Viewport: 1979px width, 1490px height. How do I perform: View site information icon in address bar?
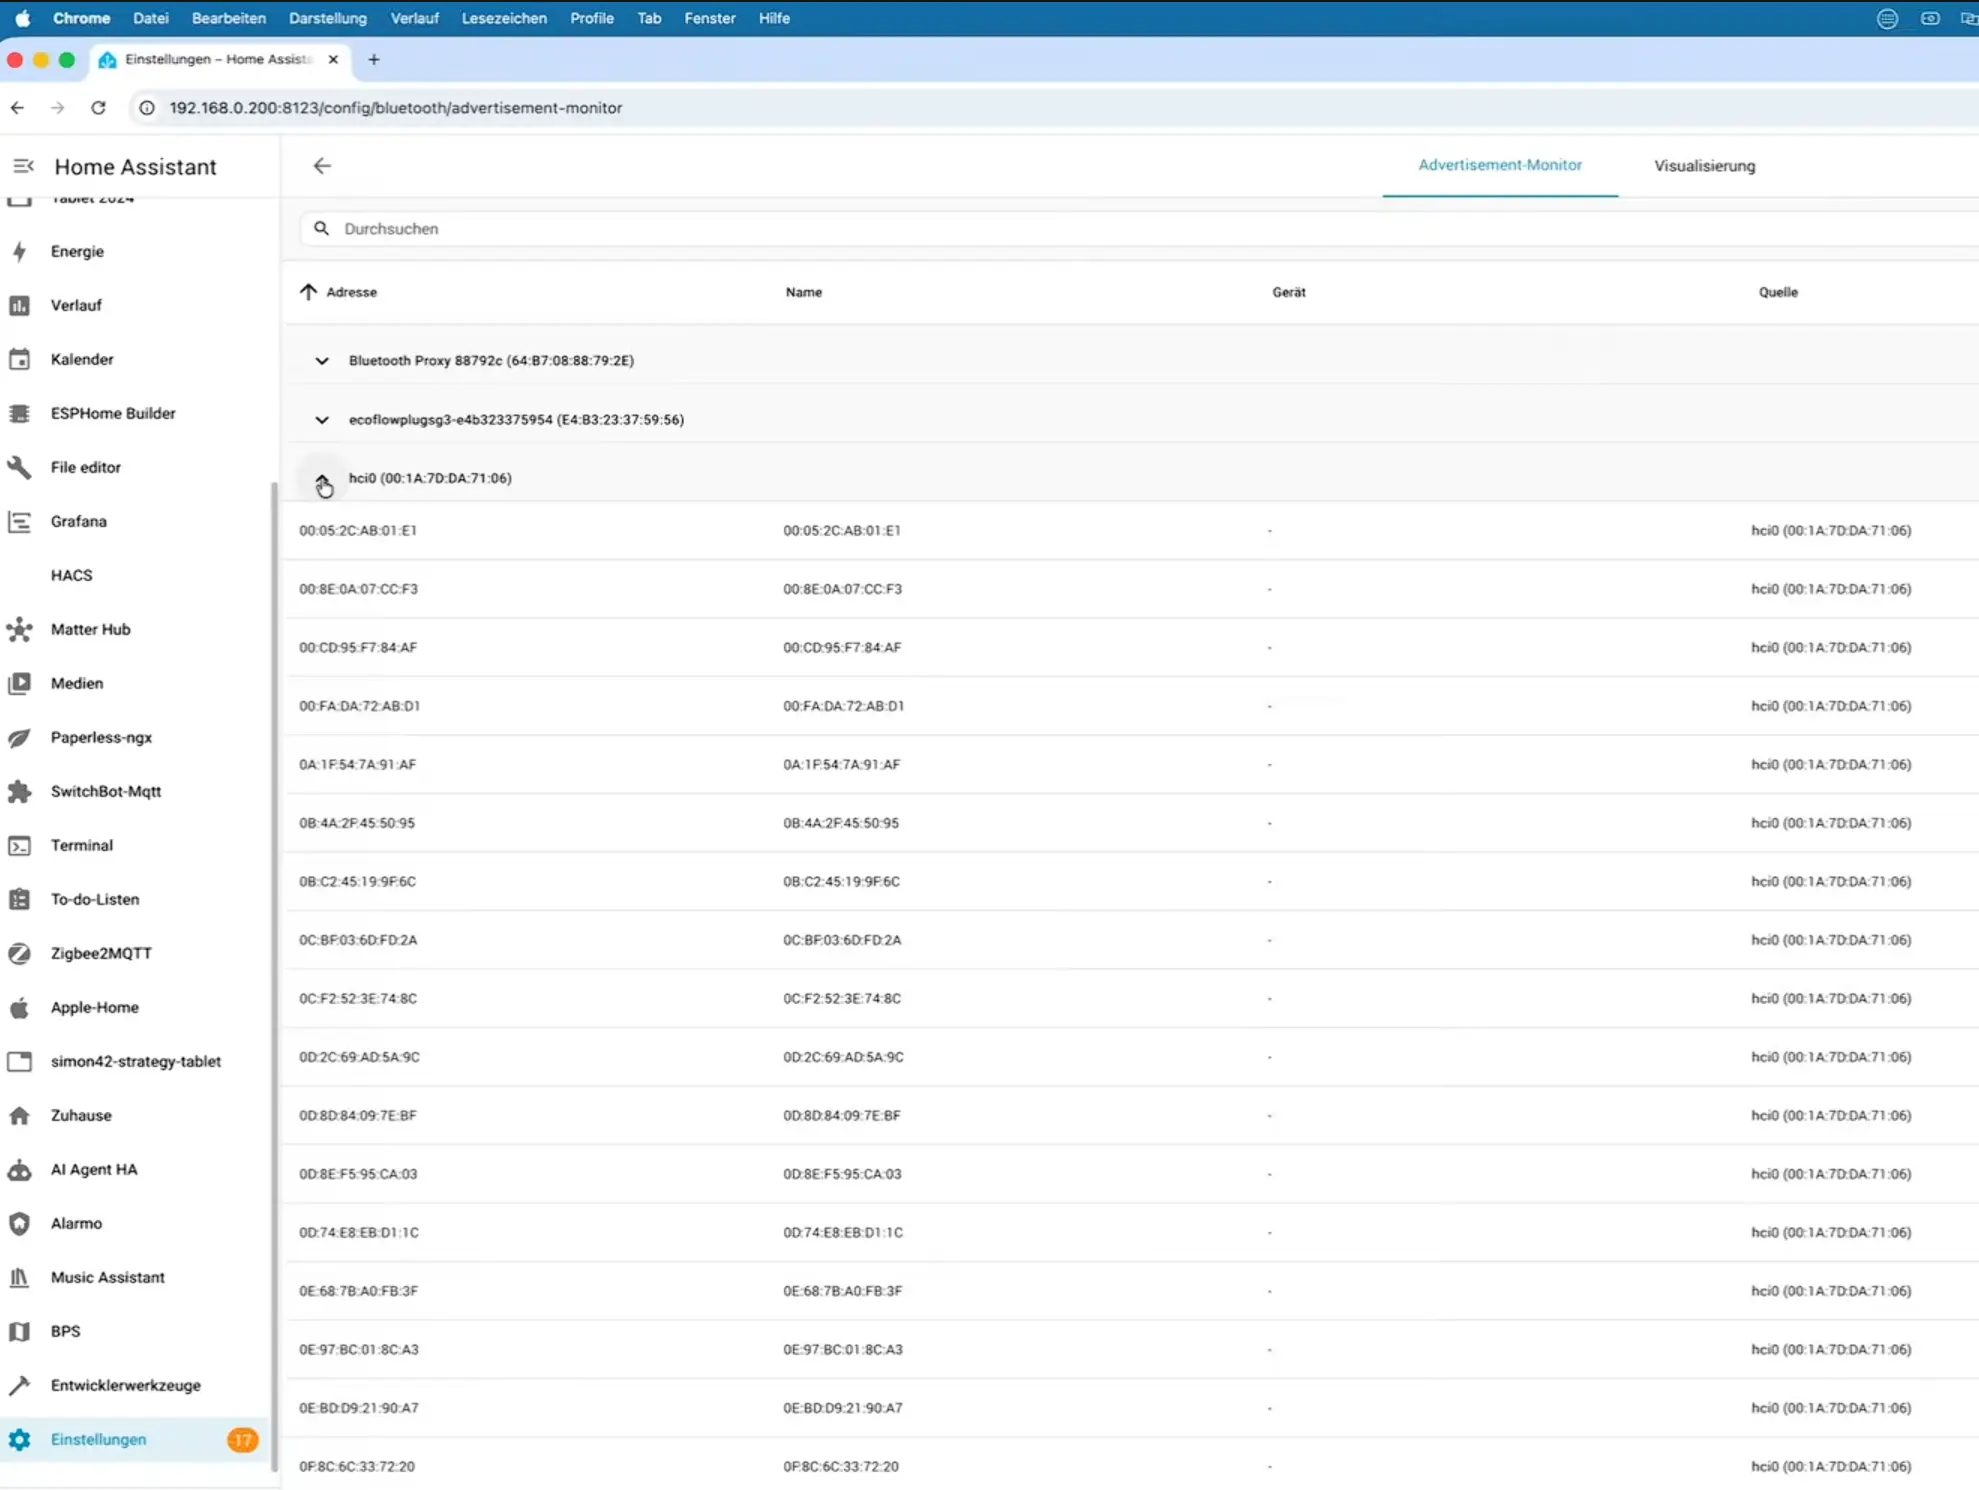click(x=147, y=108)
